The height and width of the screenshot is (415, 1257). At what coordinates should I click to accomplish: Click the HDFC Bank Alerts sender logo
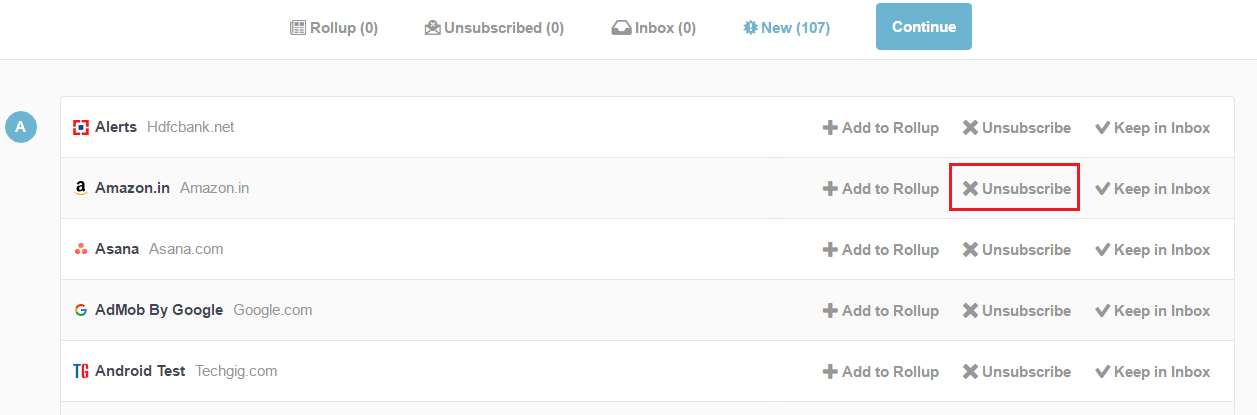82,127
